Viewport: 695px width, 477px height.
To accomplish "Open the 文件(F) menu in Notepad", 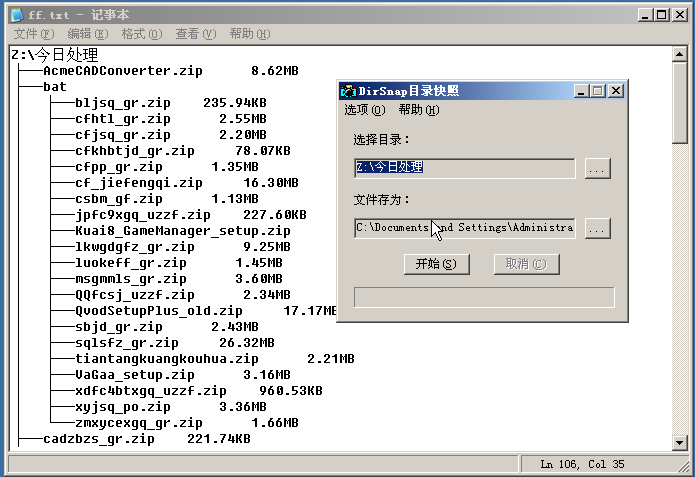I will 34,34.
